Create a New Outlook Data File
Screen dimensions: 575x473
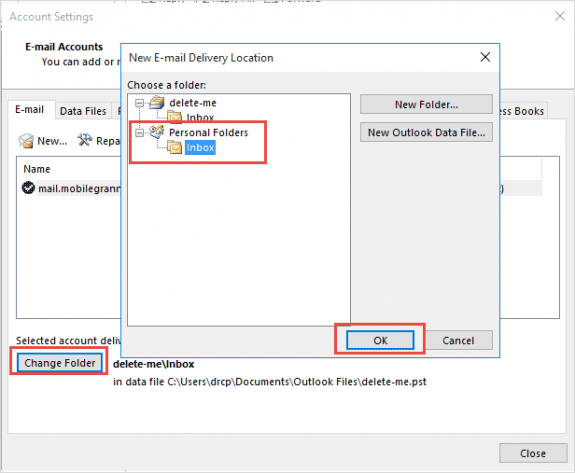coord(426,132)
